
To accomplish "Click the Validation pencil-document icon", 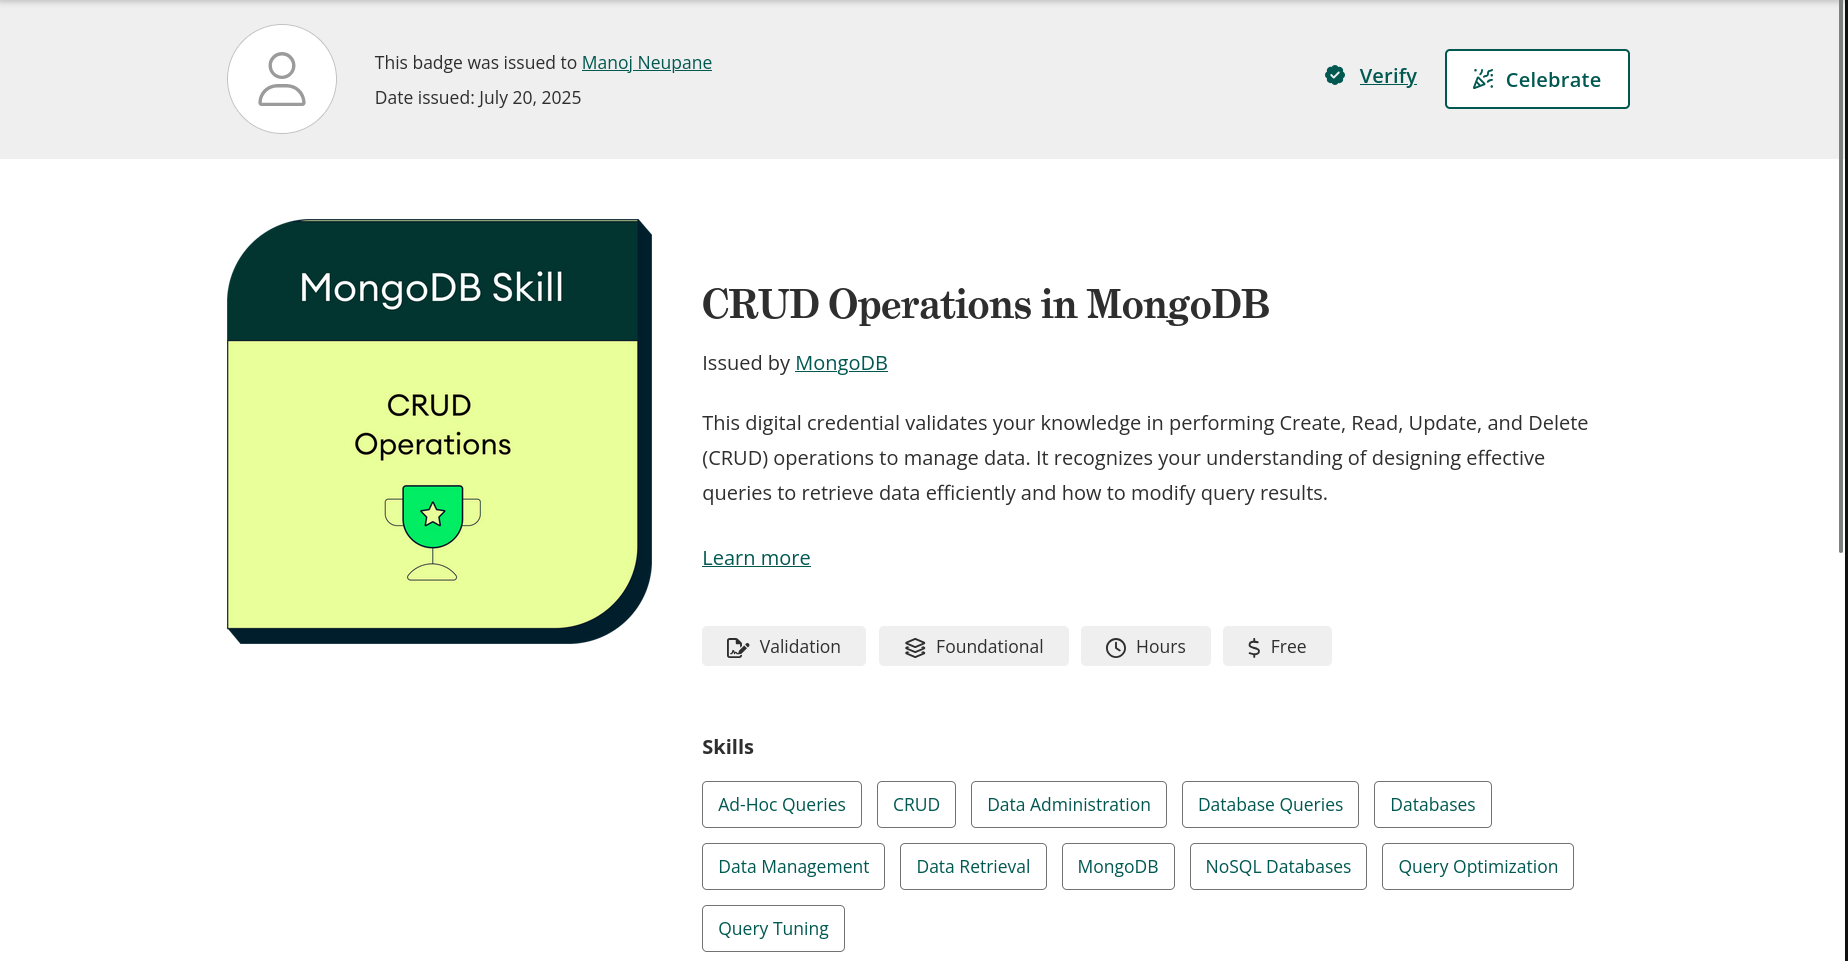I will pos(738,647).
